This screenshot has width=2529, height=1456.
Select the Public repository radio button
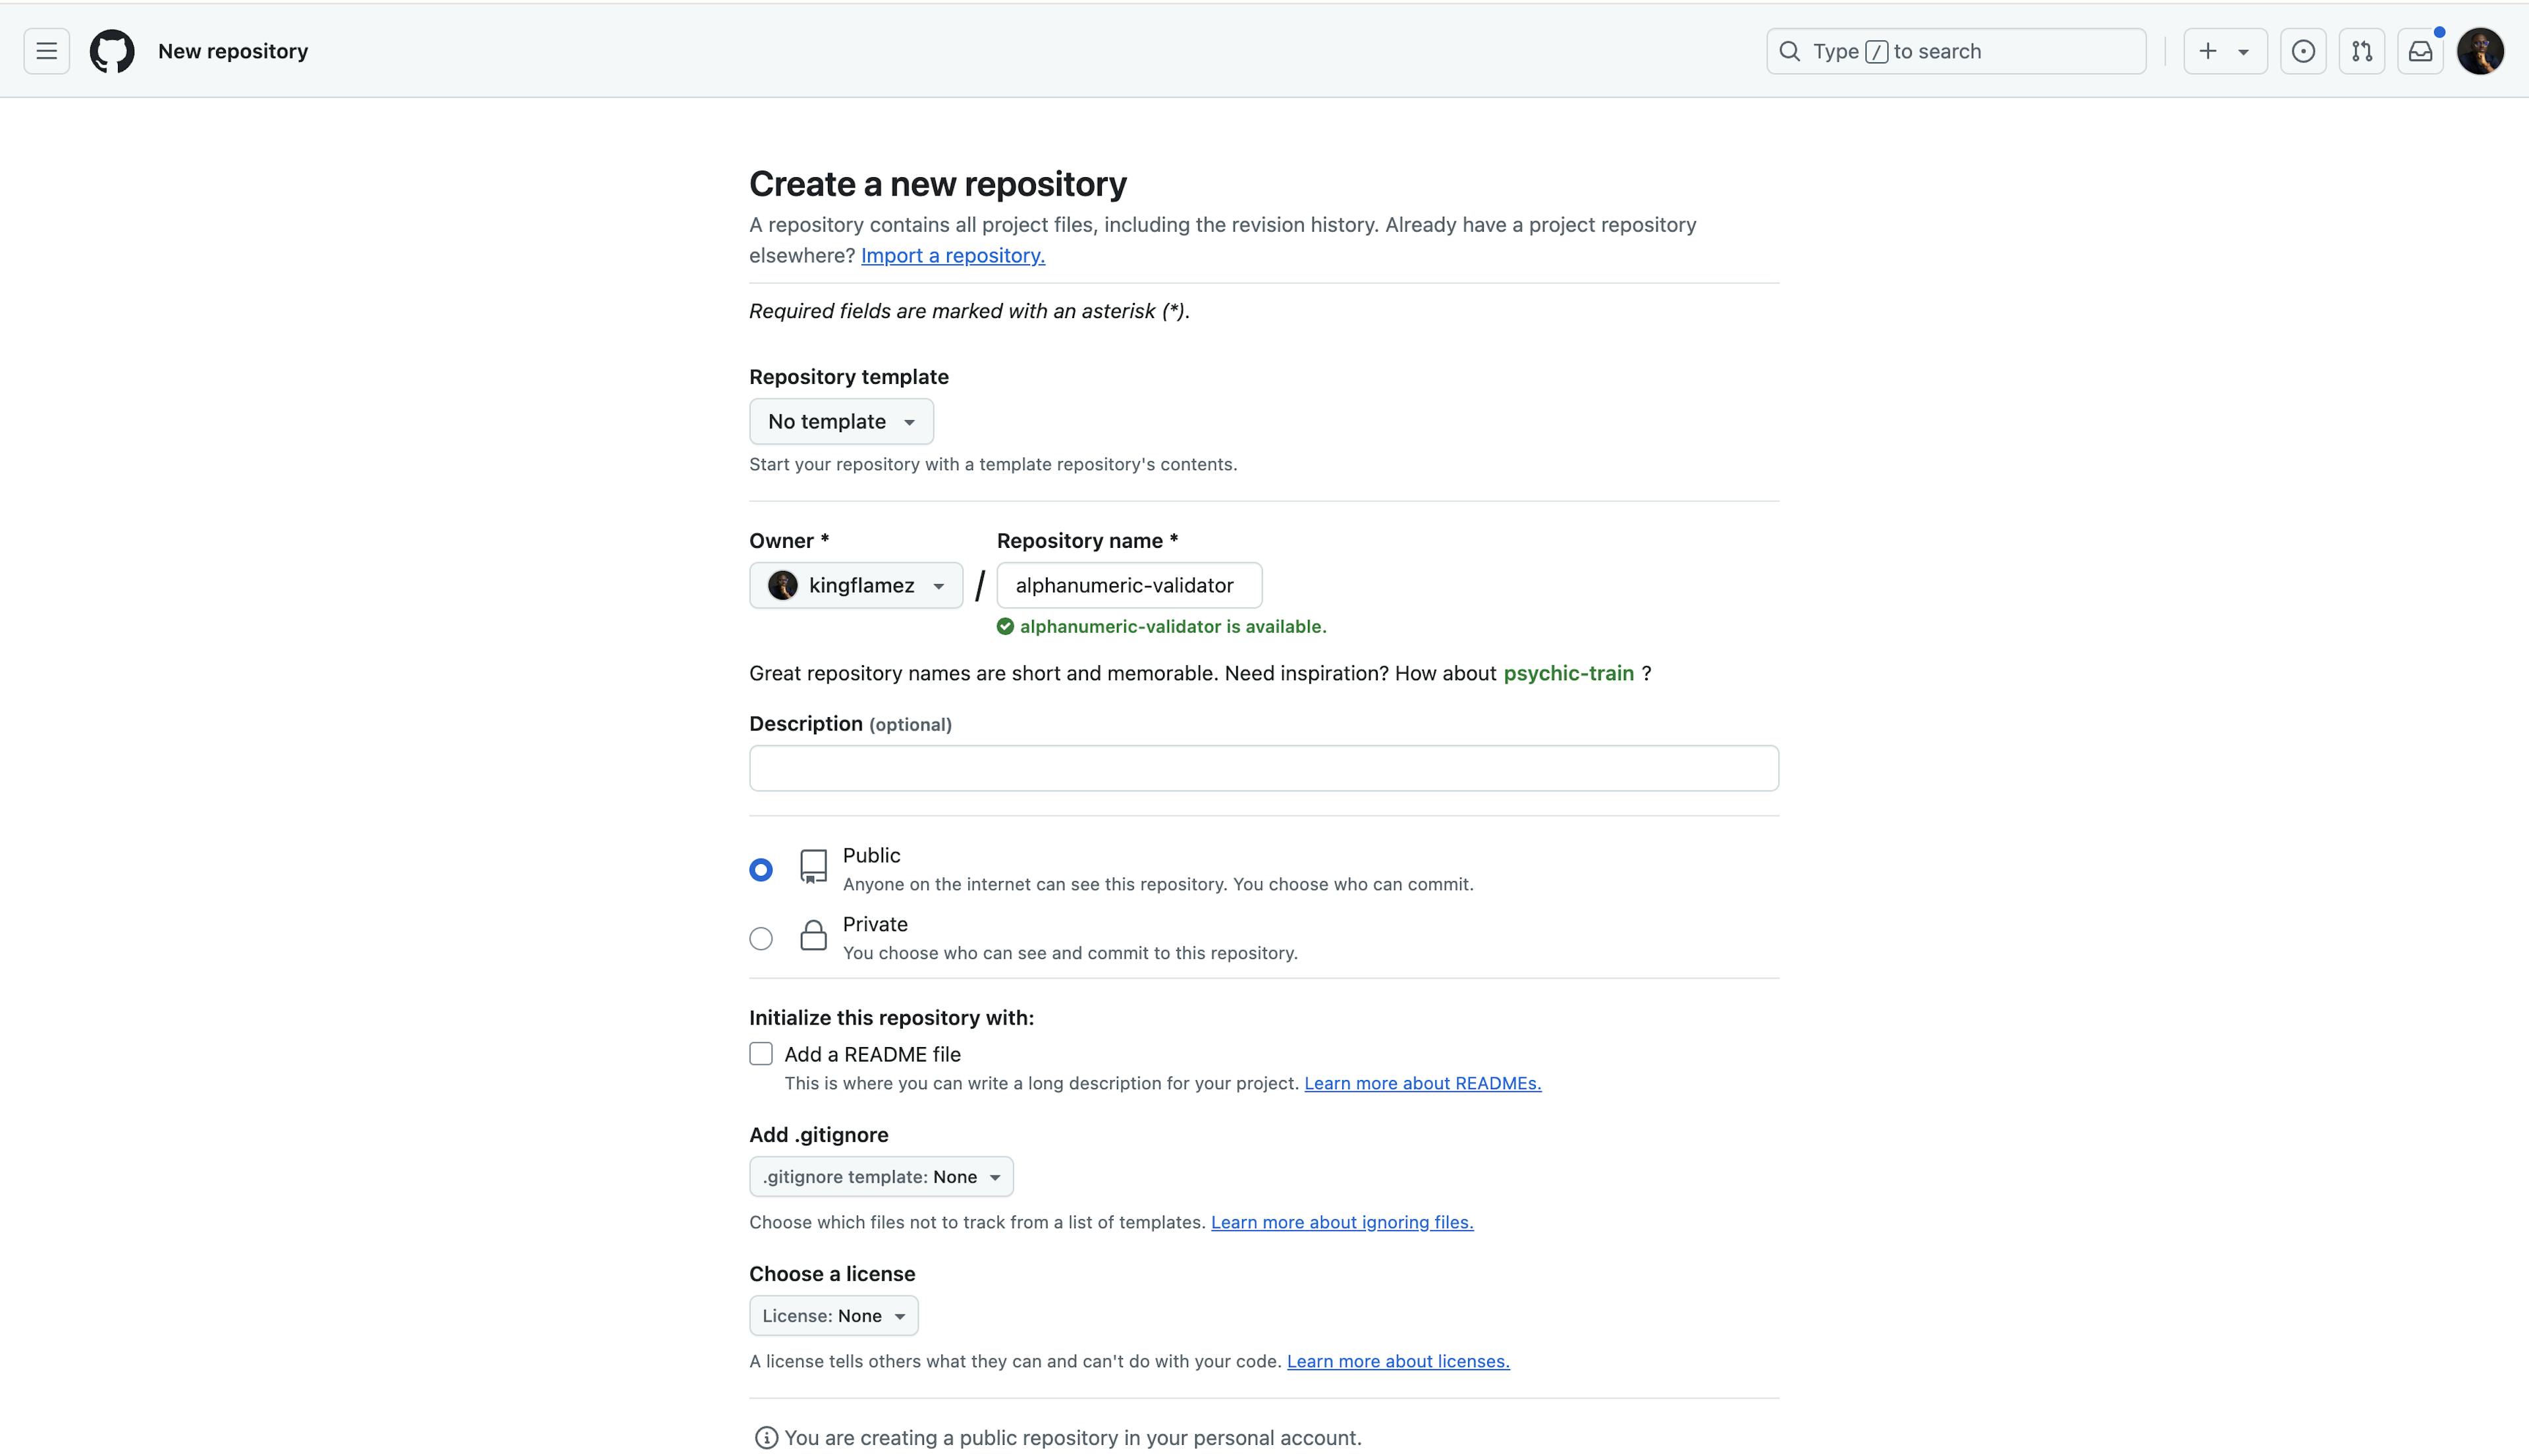[761, 869]
